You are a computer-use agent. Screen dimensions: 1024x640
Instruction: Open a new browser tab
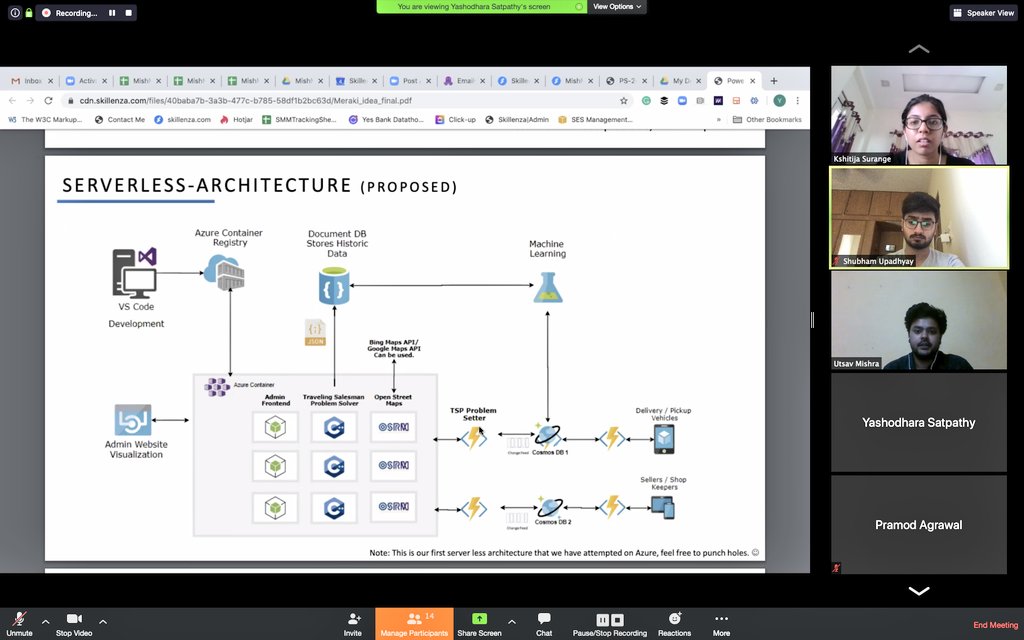click(x=774, y=81)
